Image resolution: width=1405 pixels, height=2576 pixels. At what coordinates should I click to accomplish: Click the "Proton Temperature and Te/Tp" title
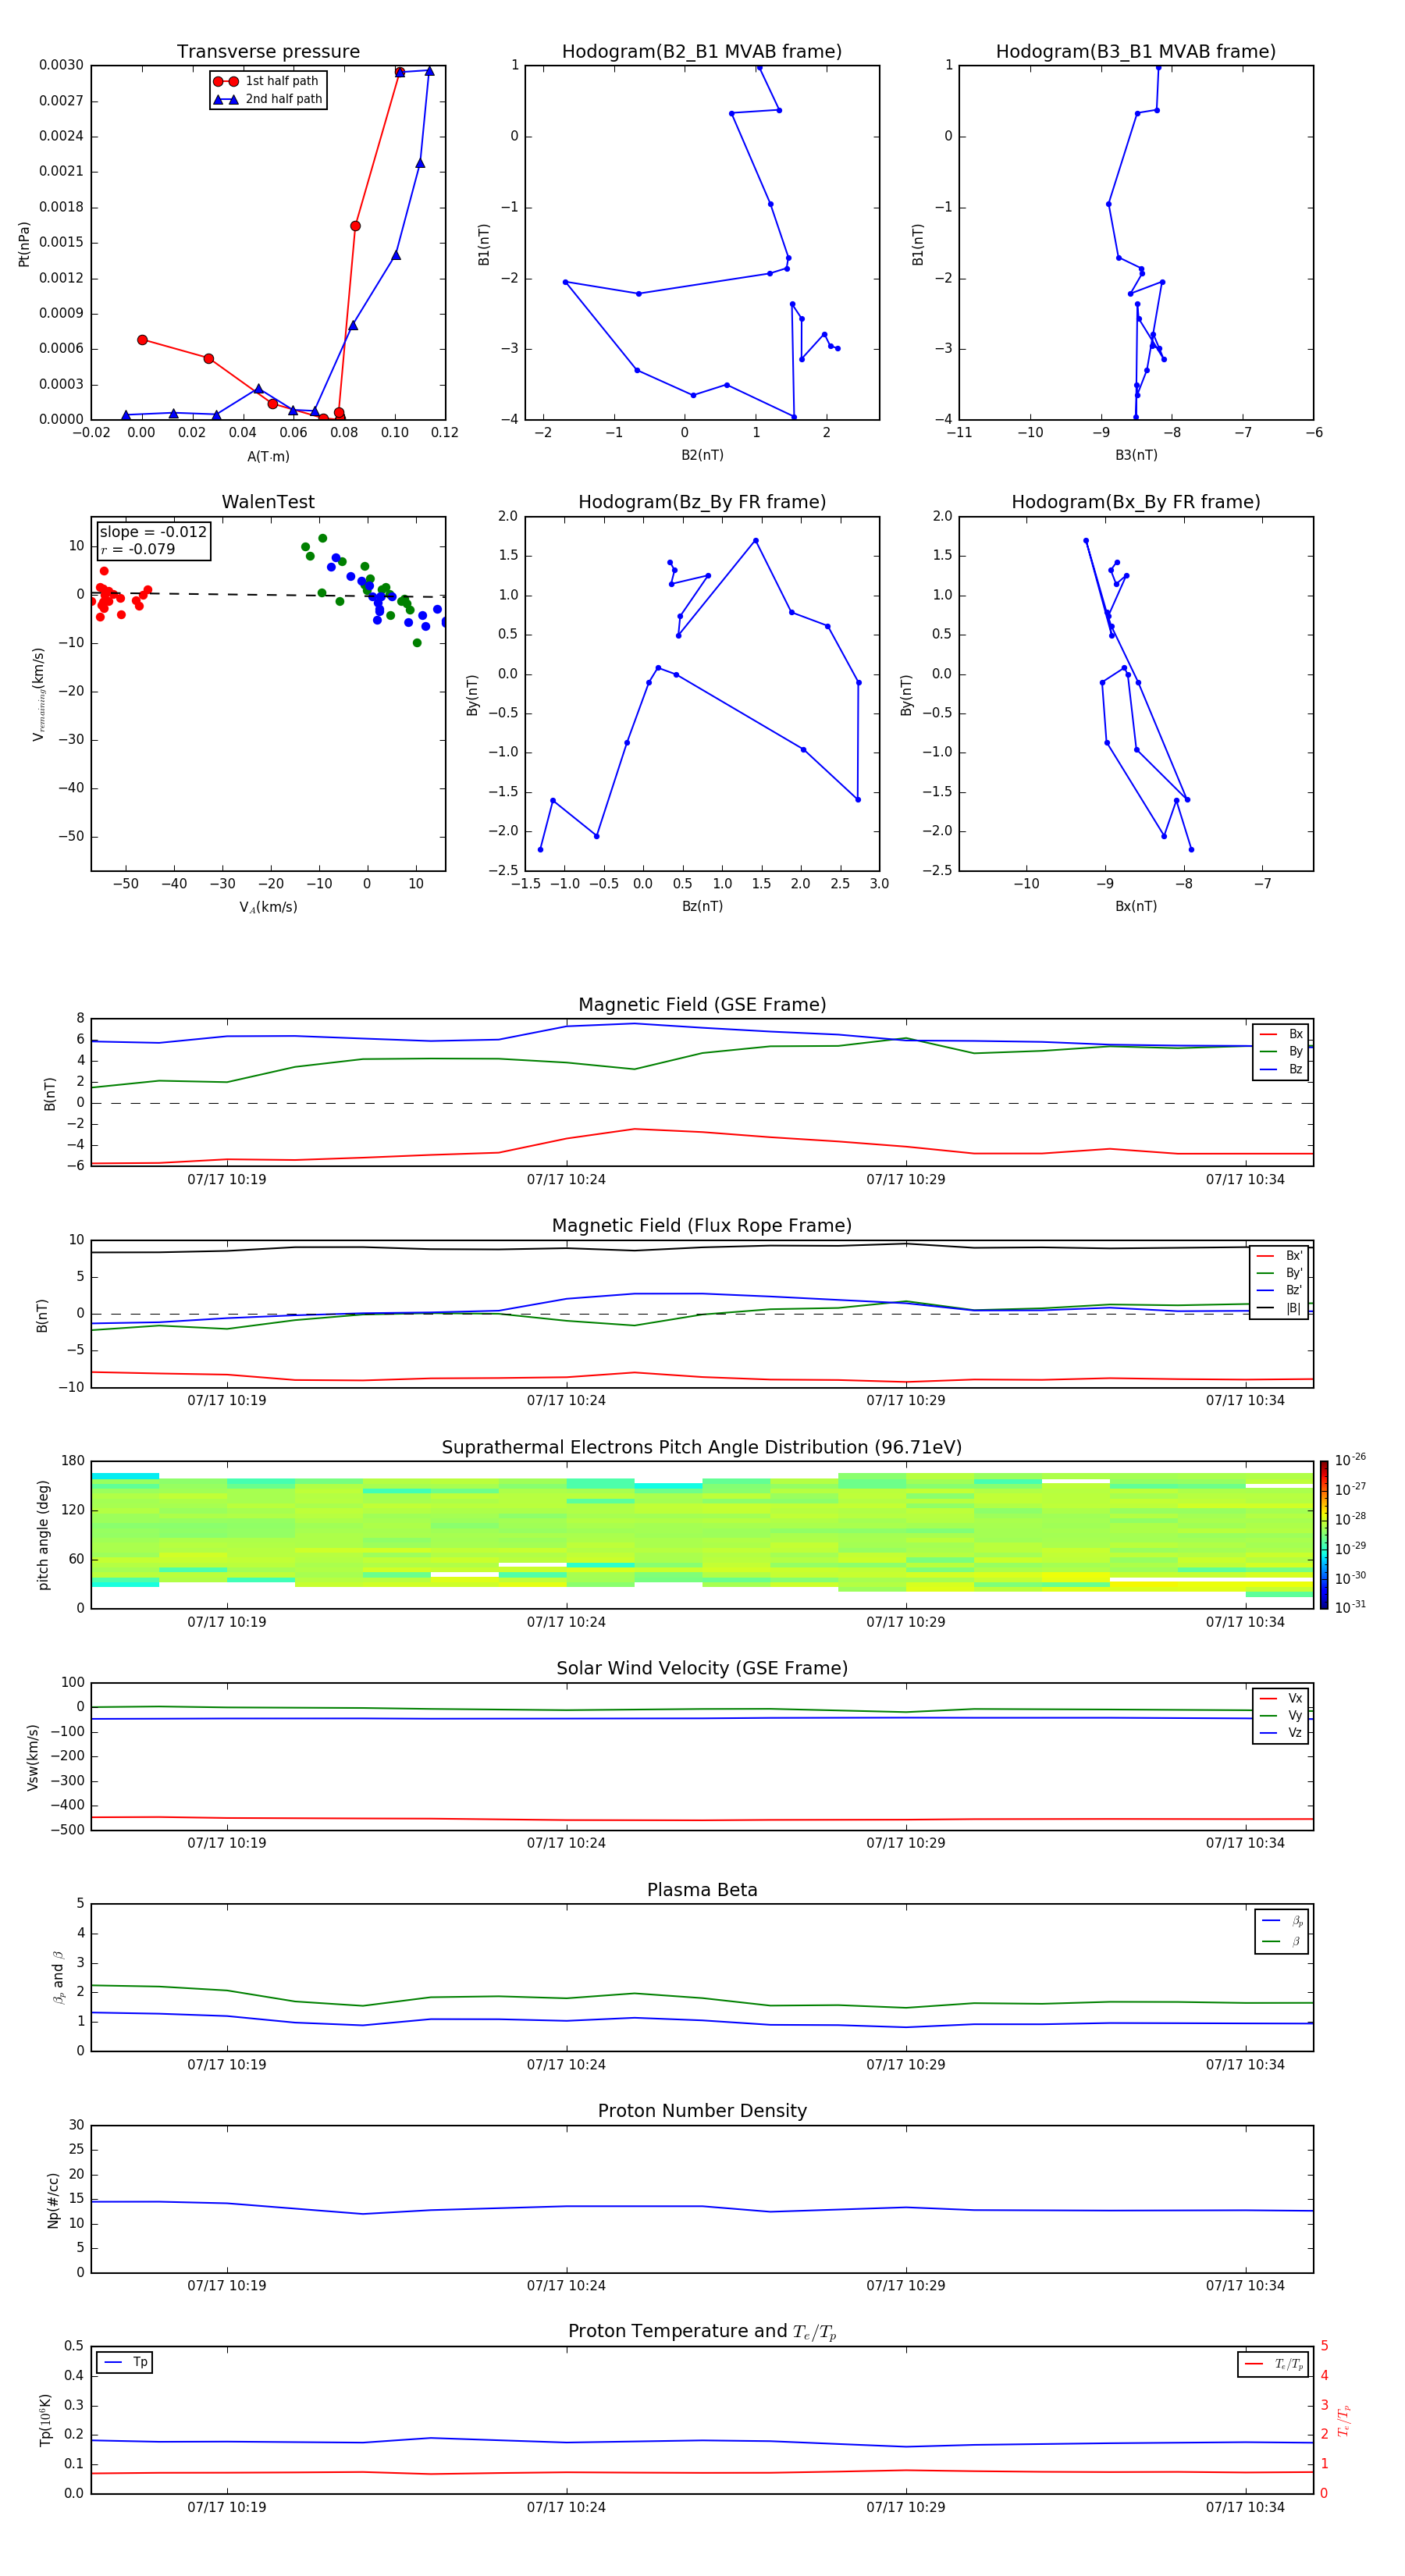tap(702, 2332)
